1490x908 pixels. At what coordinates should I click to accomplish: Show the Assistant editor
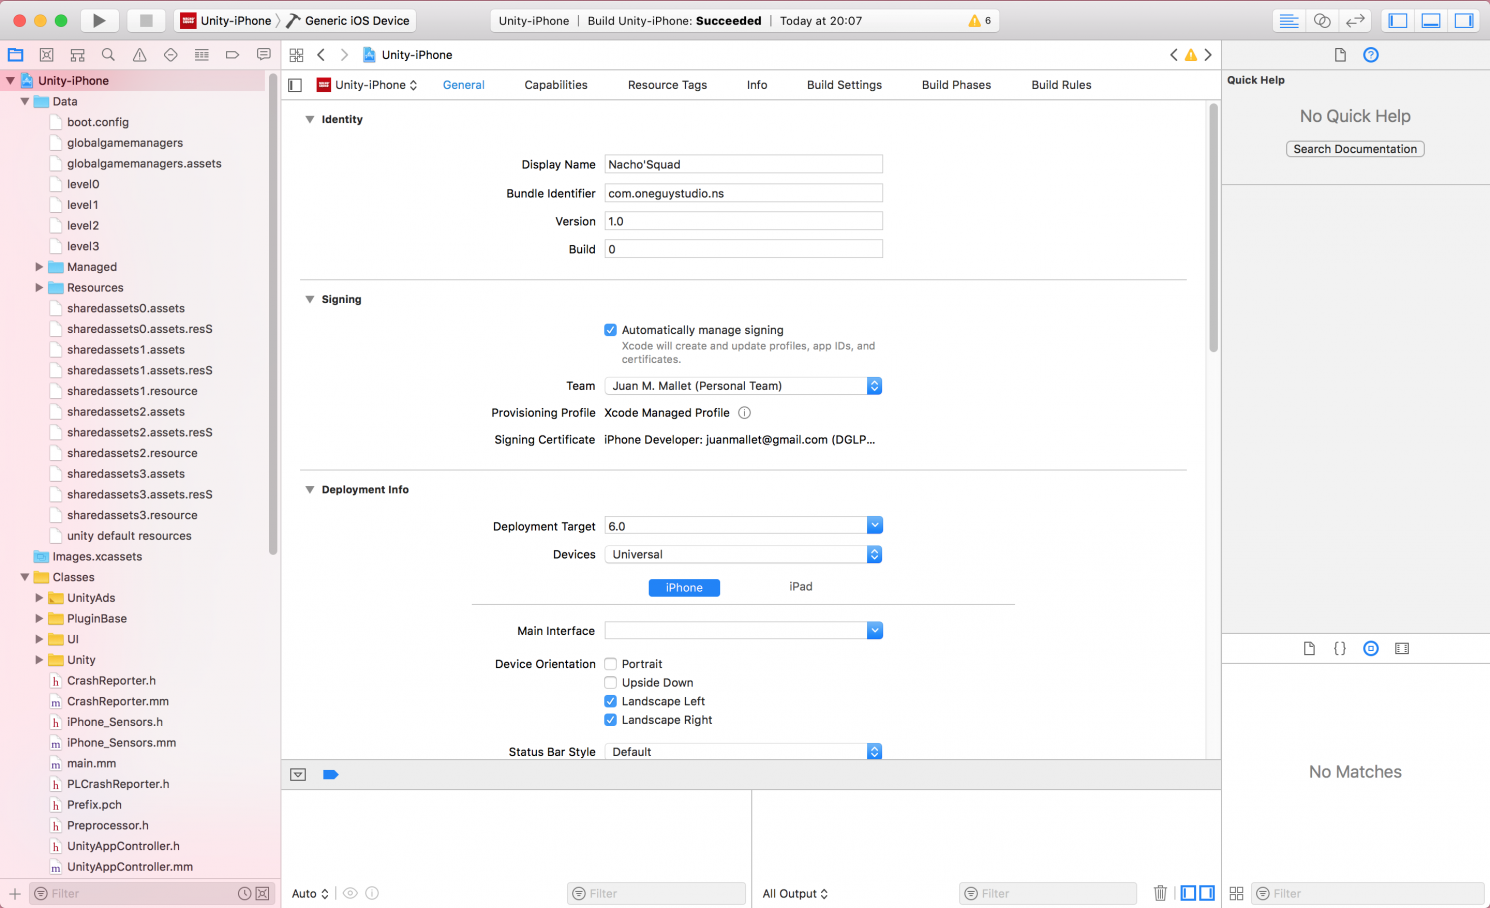[1322, 20]
